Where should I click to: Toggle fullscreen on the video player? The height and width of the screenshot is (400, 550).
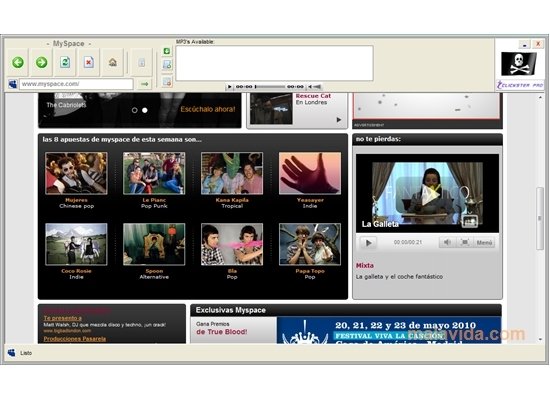465,242
